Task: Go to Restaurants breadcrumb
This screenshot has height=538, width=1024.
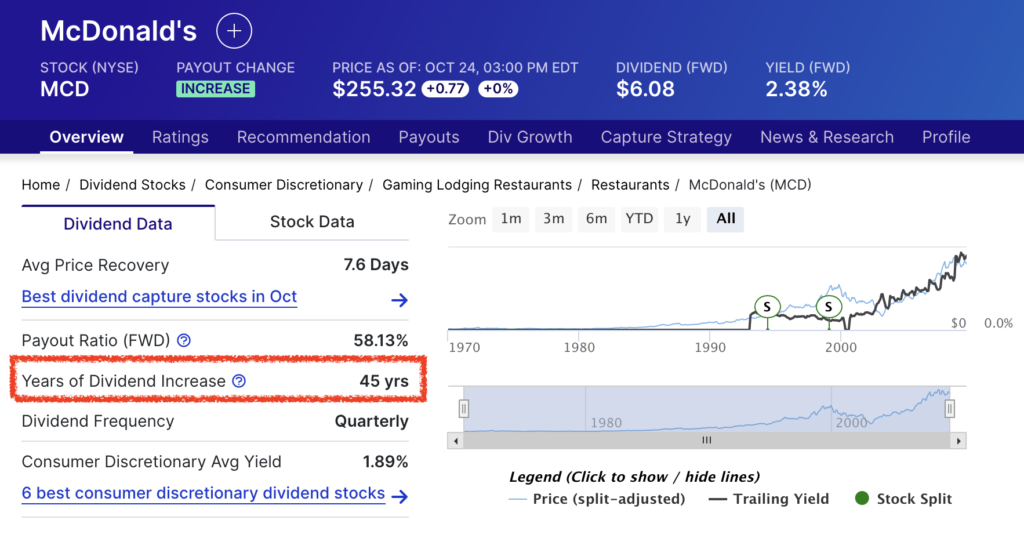Action: (630, 185)
